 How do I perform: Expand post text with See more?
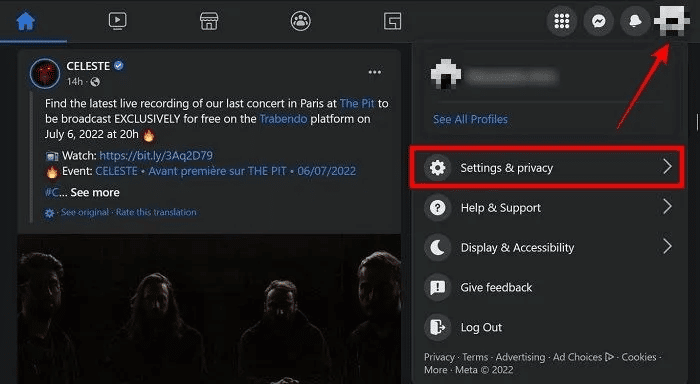click(95, 192)
